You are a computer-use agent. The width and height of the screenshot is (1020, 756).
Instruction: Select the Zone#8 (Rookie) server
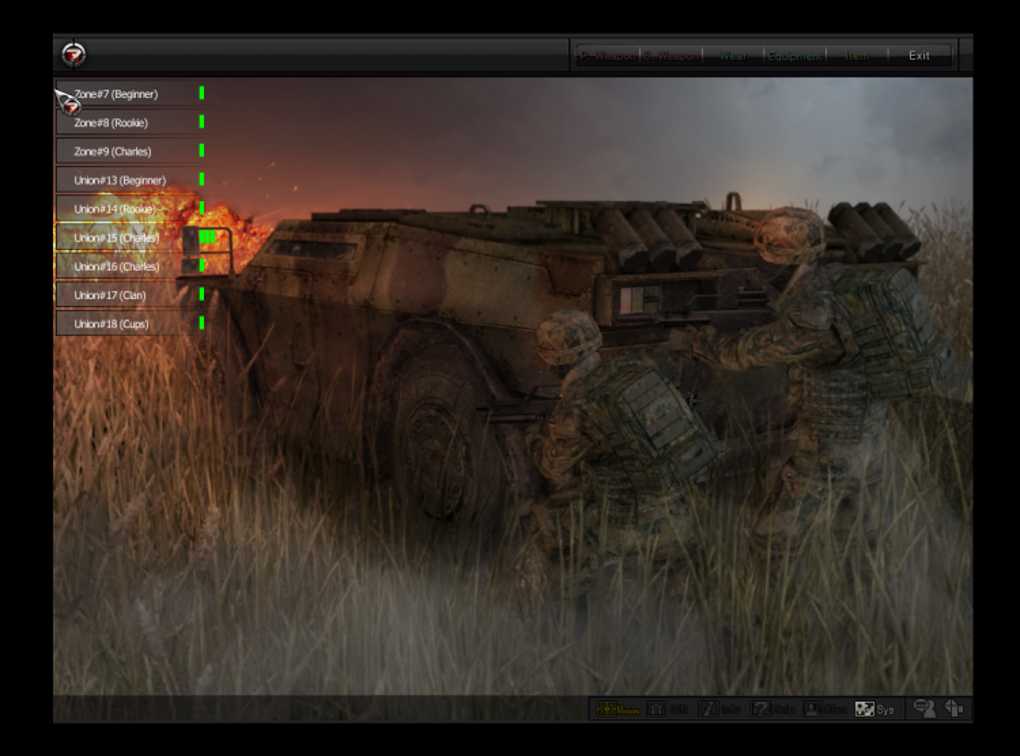(132, 122)
